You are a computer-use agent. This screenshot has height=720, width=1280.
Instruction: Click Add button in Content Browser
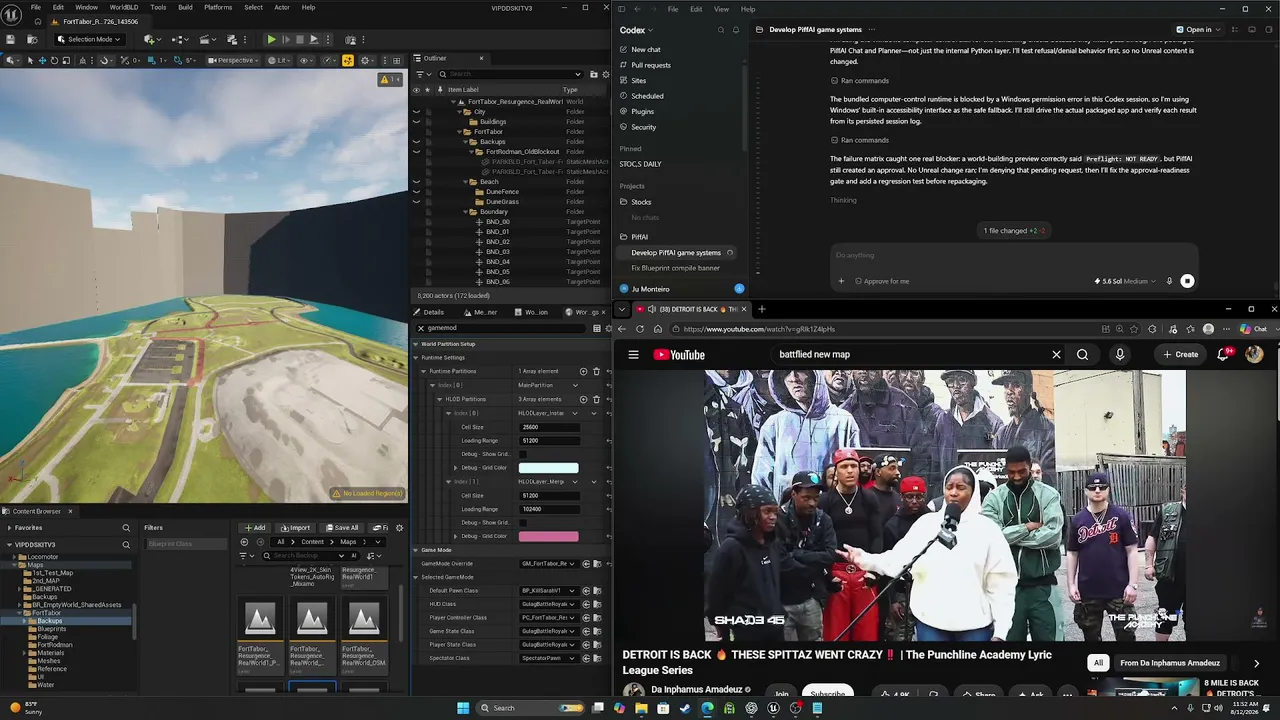pos(255,527)
